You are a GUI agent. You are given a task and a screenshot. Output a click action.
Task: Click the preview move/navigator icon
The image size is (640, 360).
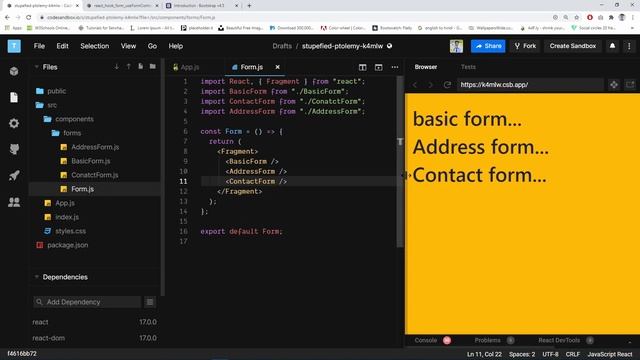click(x=614, y=84)
